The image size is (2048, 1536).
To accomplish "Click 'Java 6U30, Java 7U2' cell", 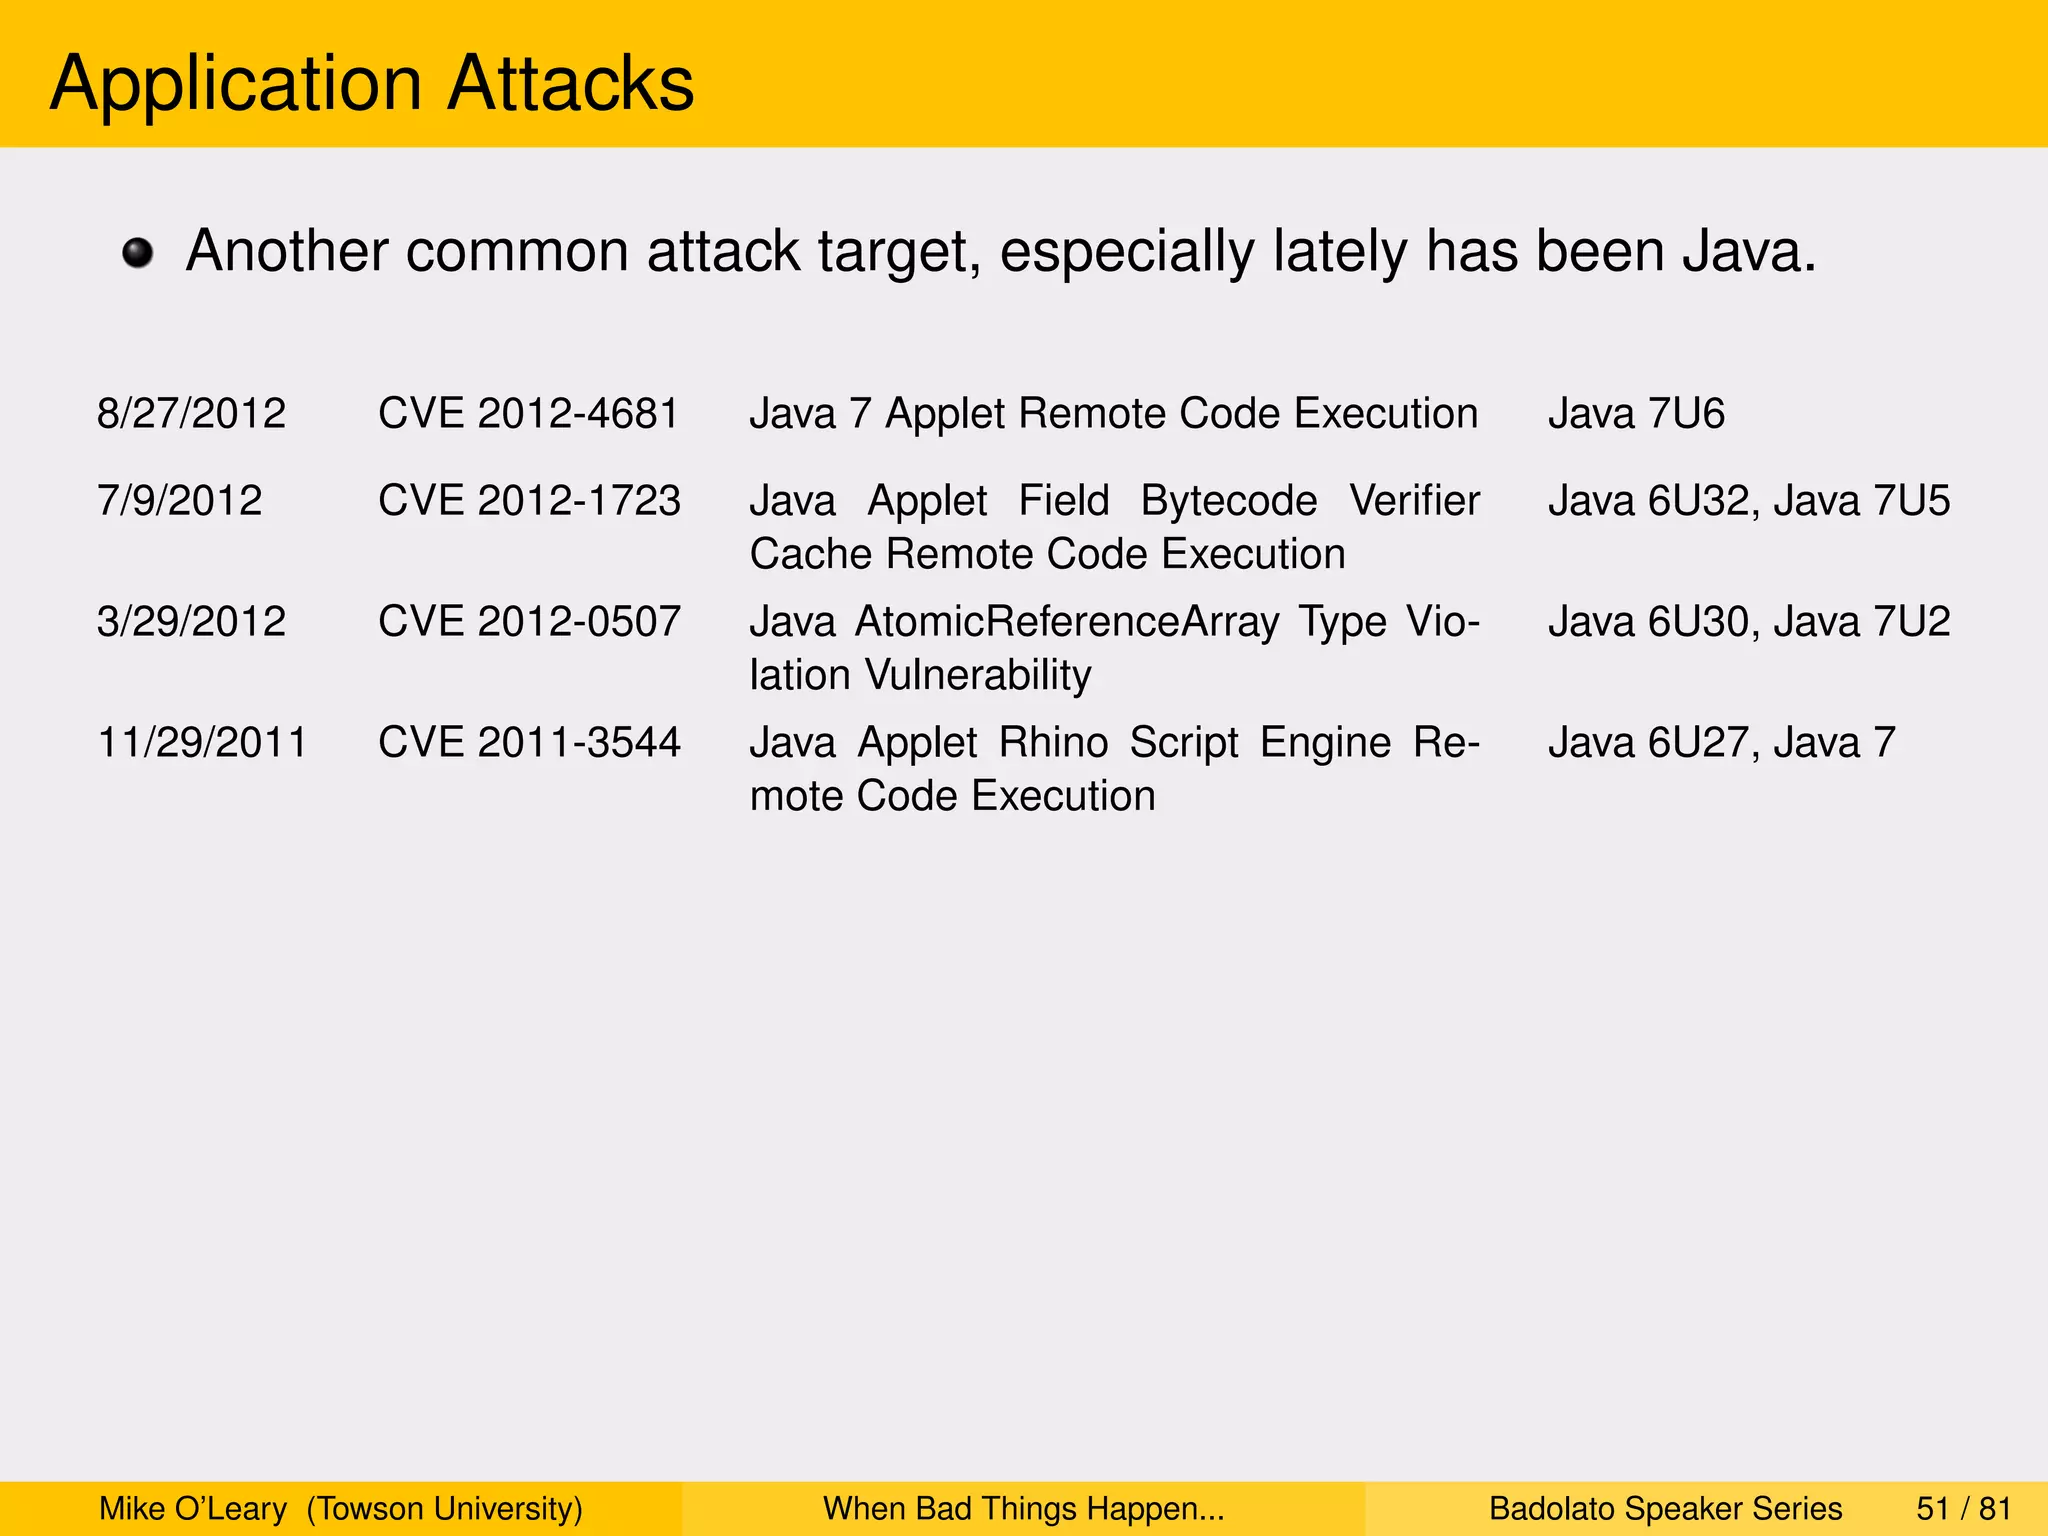I will 1749,621.
